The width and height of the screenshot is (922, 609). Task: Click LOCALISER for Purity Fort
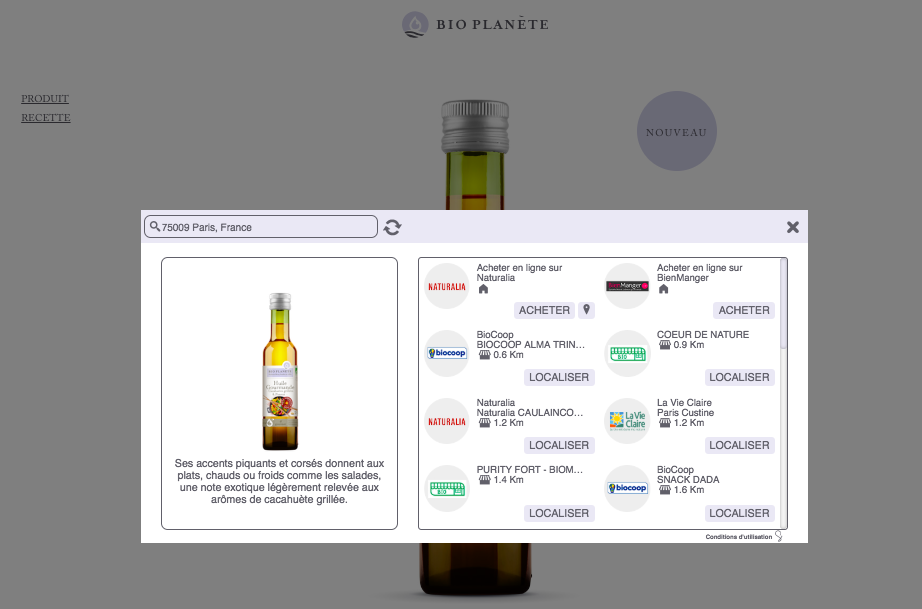(559, 513)
